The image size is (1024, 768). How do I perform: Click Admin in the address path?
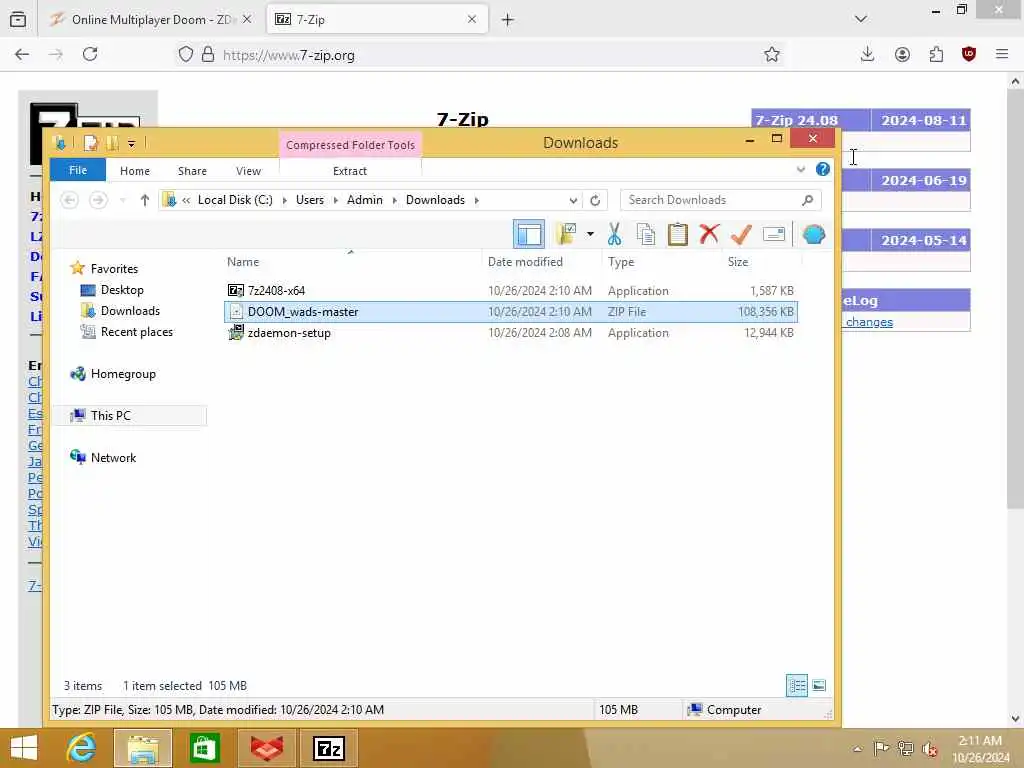(364, 200)
